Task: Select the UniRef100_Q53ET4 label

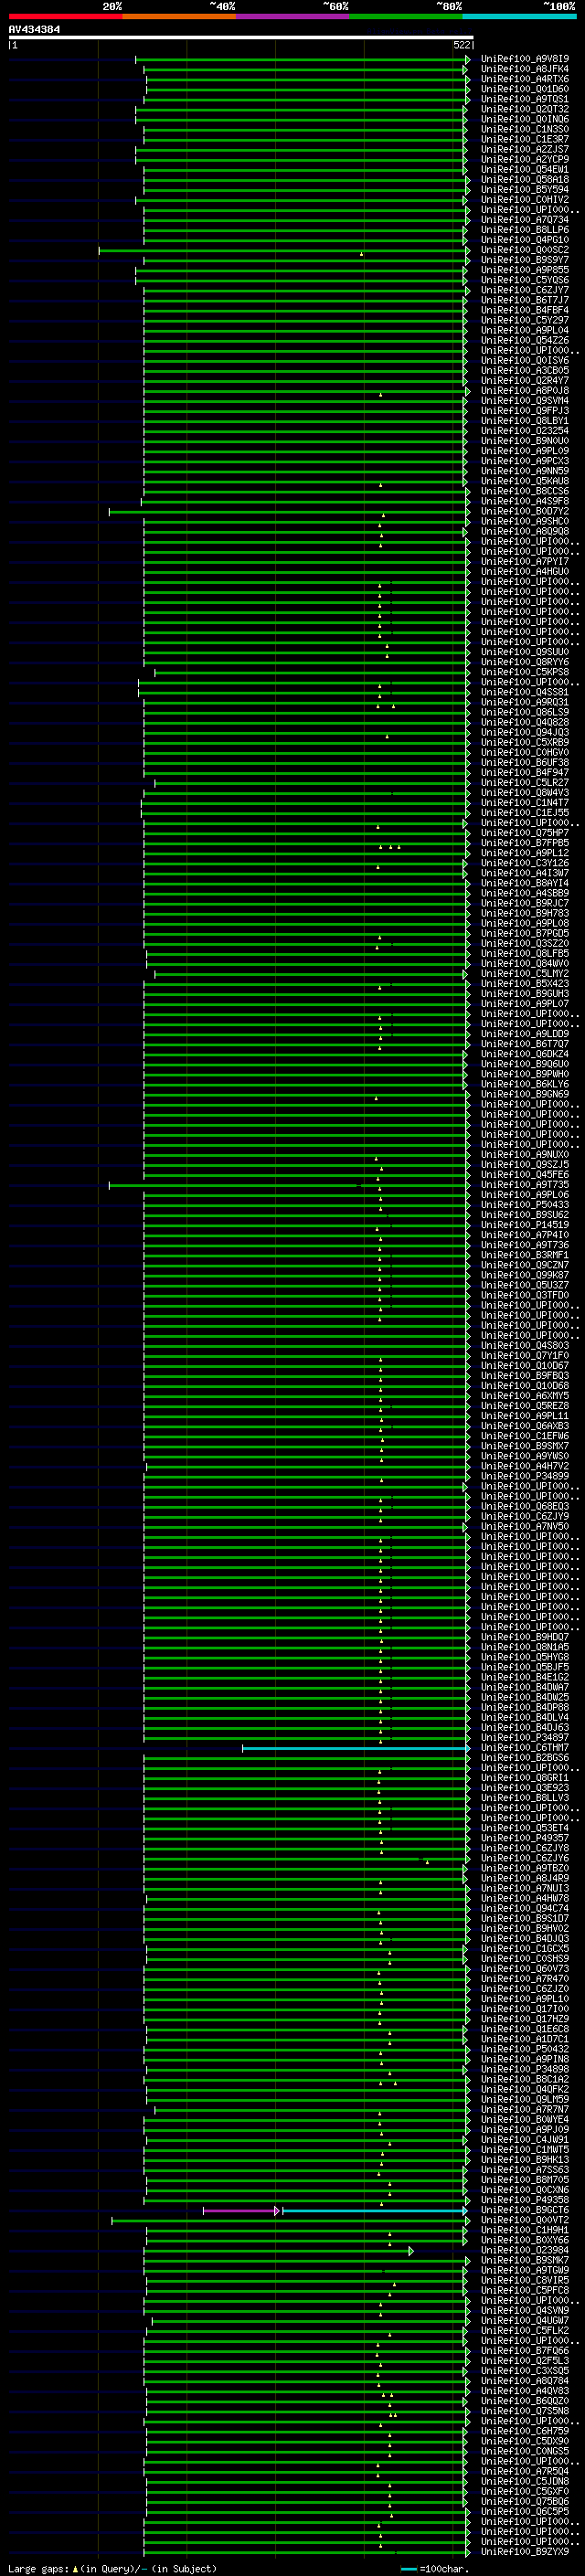Action: click(525, 1828)
